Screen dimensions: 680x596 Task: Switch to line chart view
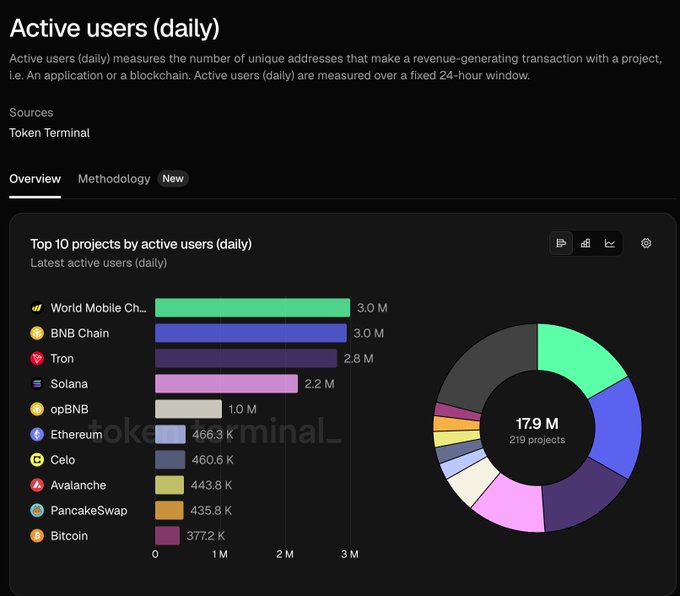coord(610,243)
